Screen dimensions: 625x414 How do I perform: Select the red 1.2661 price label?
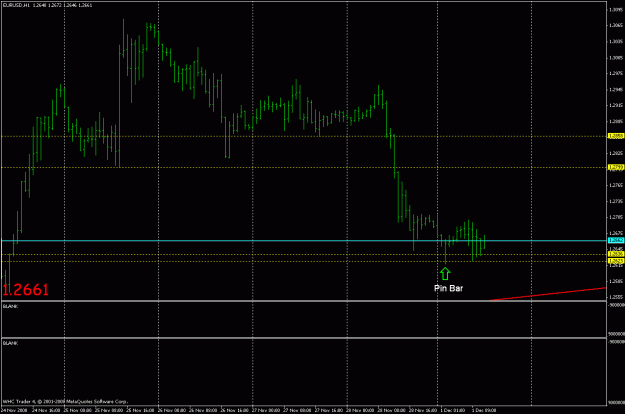pyautogui.click(x=26, y=290)
